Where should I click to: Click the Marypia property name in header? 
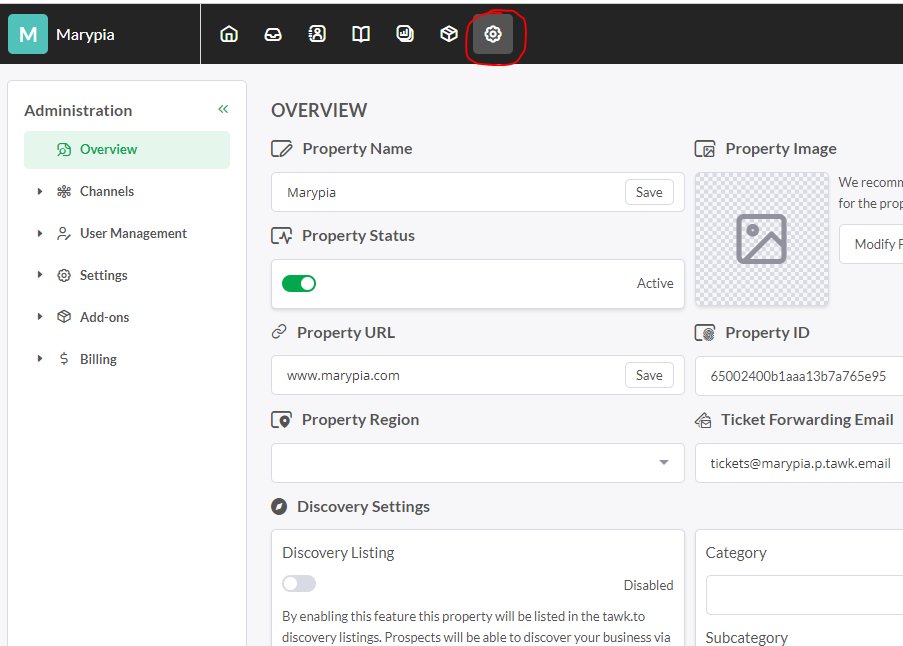85,35
